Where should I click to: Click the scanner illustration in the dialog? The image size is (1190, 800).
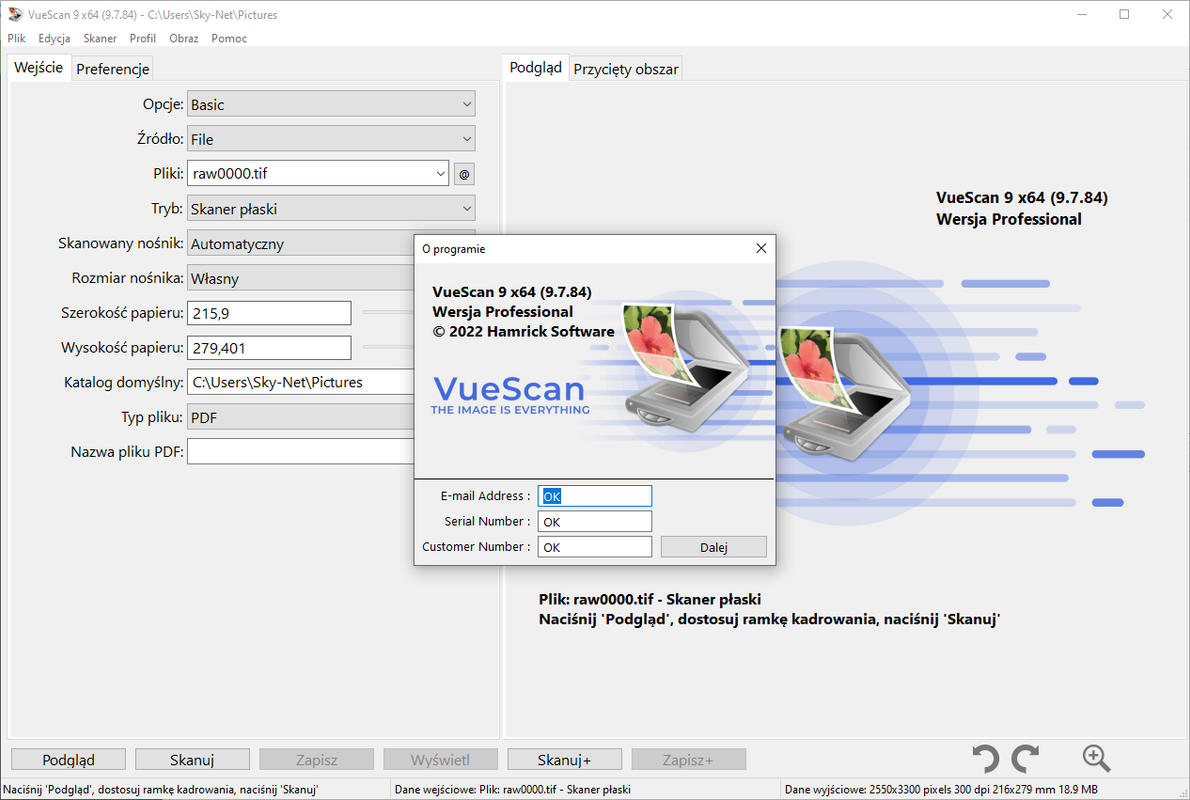684,367
